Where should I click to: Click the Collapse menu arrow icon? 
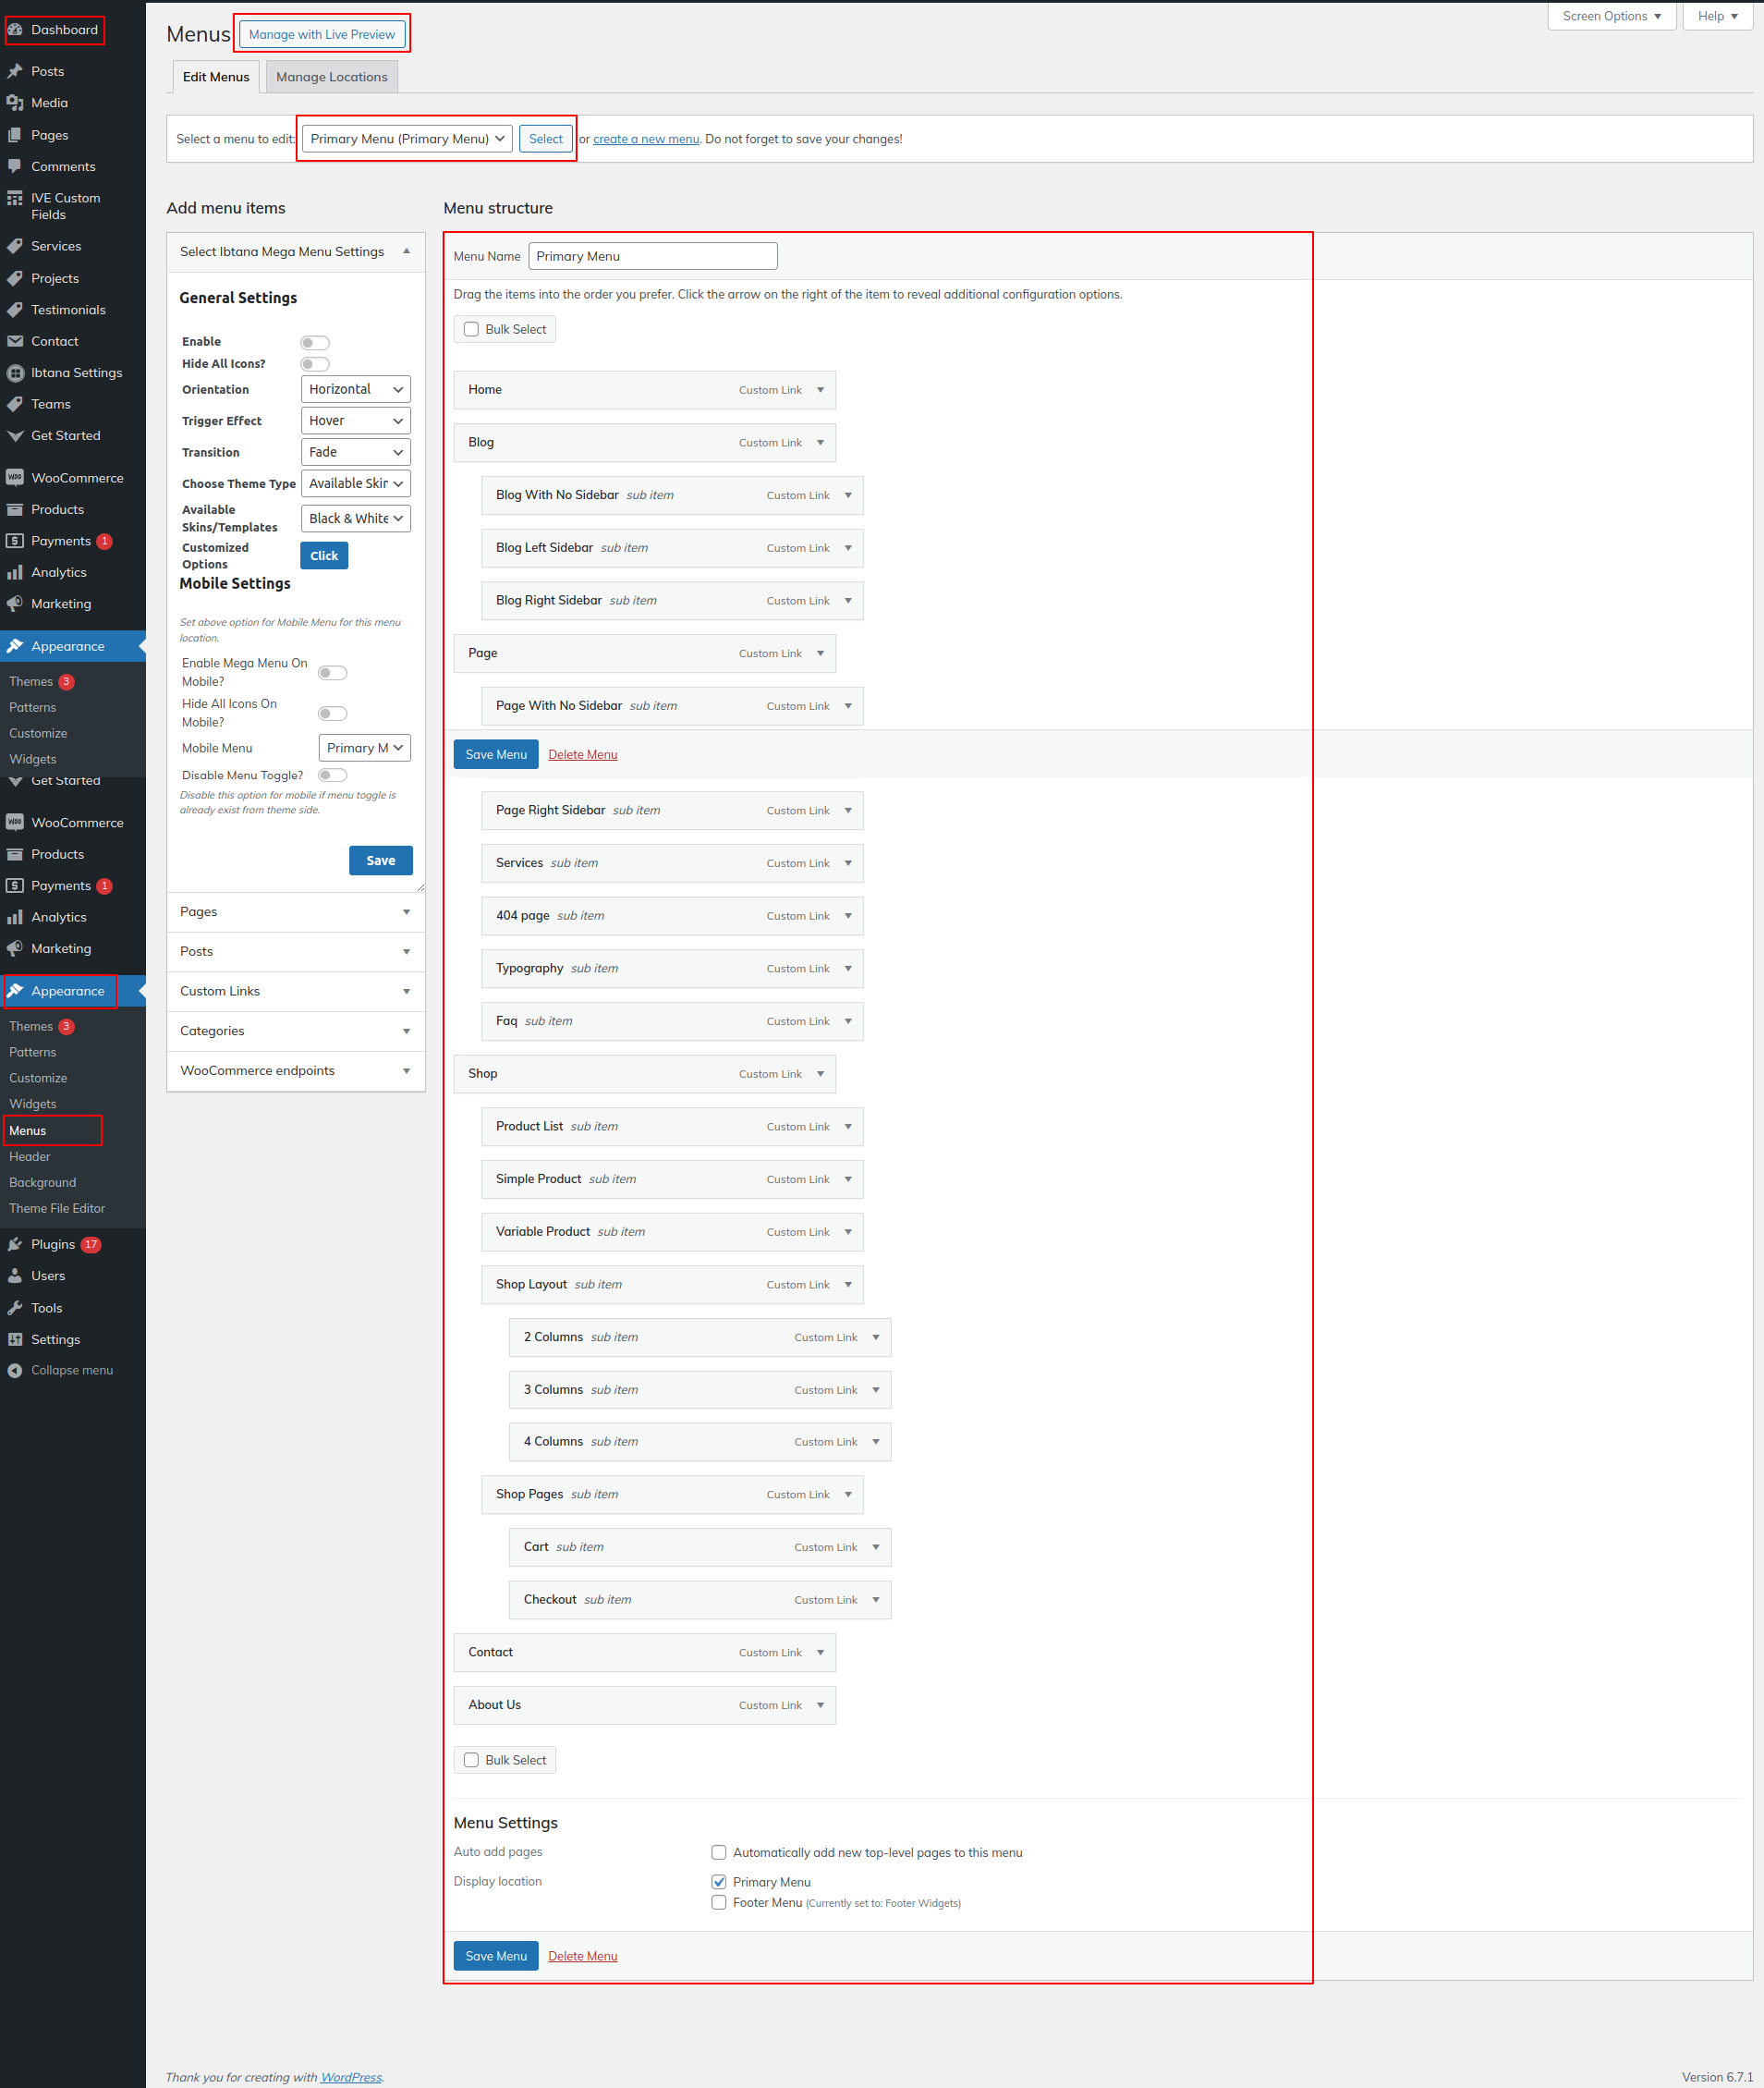(x=15, y=1370)
